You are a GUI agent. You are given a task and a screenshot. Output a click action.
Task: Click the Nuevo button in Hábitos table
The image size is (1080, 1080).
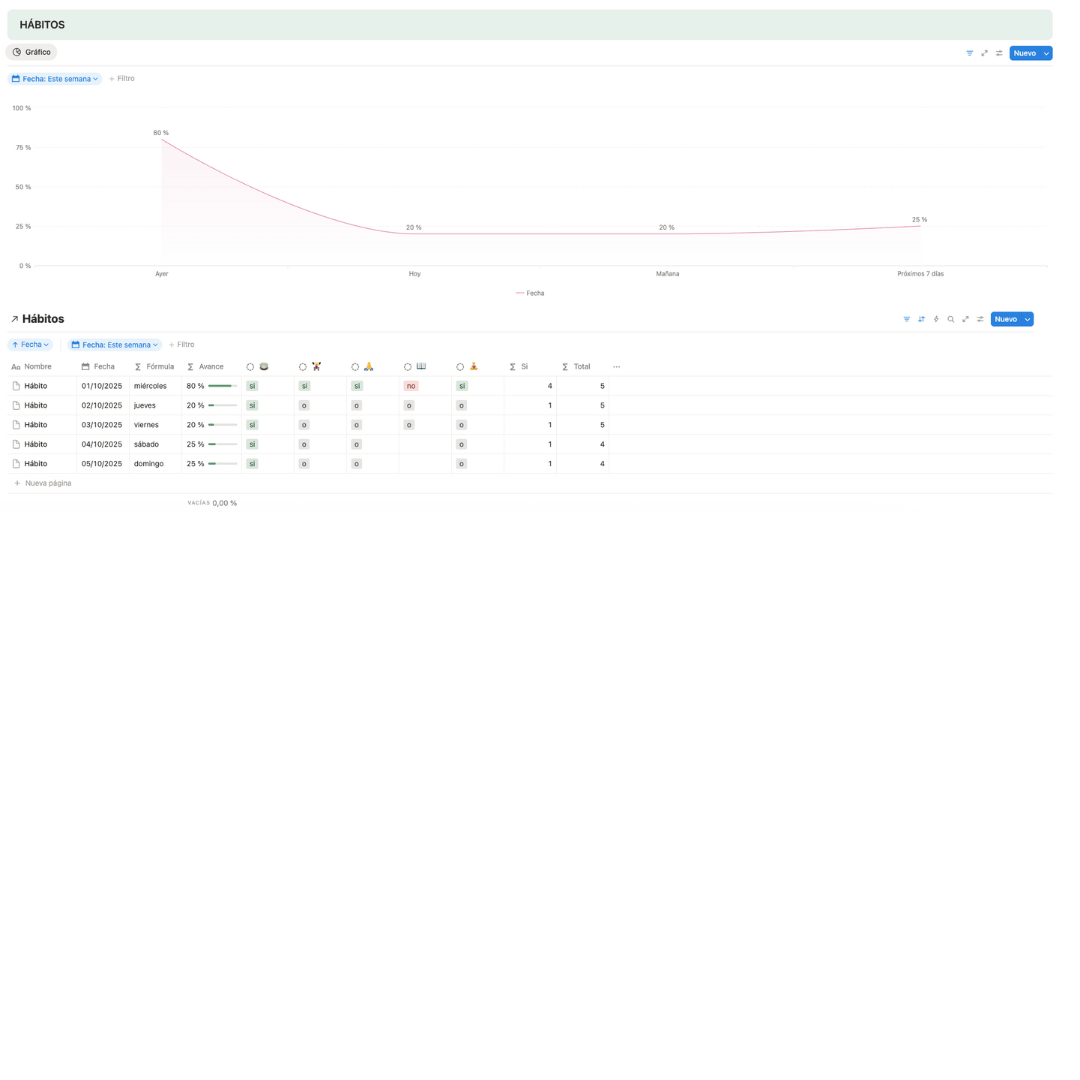click(1006, 319)
